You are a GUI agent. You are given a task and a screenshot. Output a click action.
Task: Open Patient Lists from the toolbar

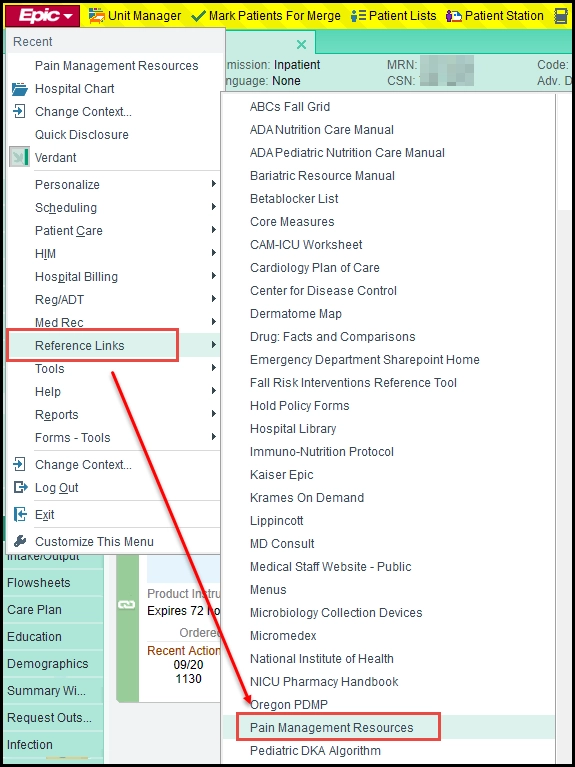click(358, 16)
